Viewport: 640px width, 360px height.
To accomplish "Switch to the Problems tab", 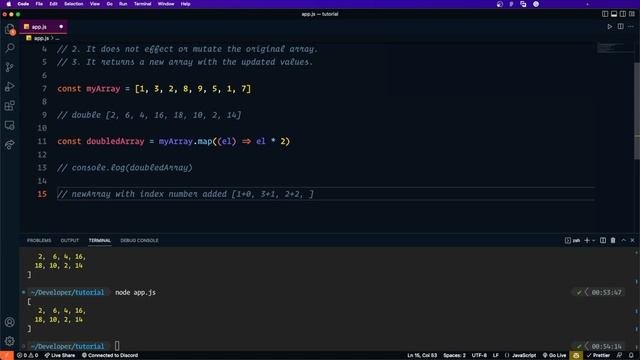I will (39, 240).
